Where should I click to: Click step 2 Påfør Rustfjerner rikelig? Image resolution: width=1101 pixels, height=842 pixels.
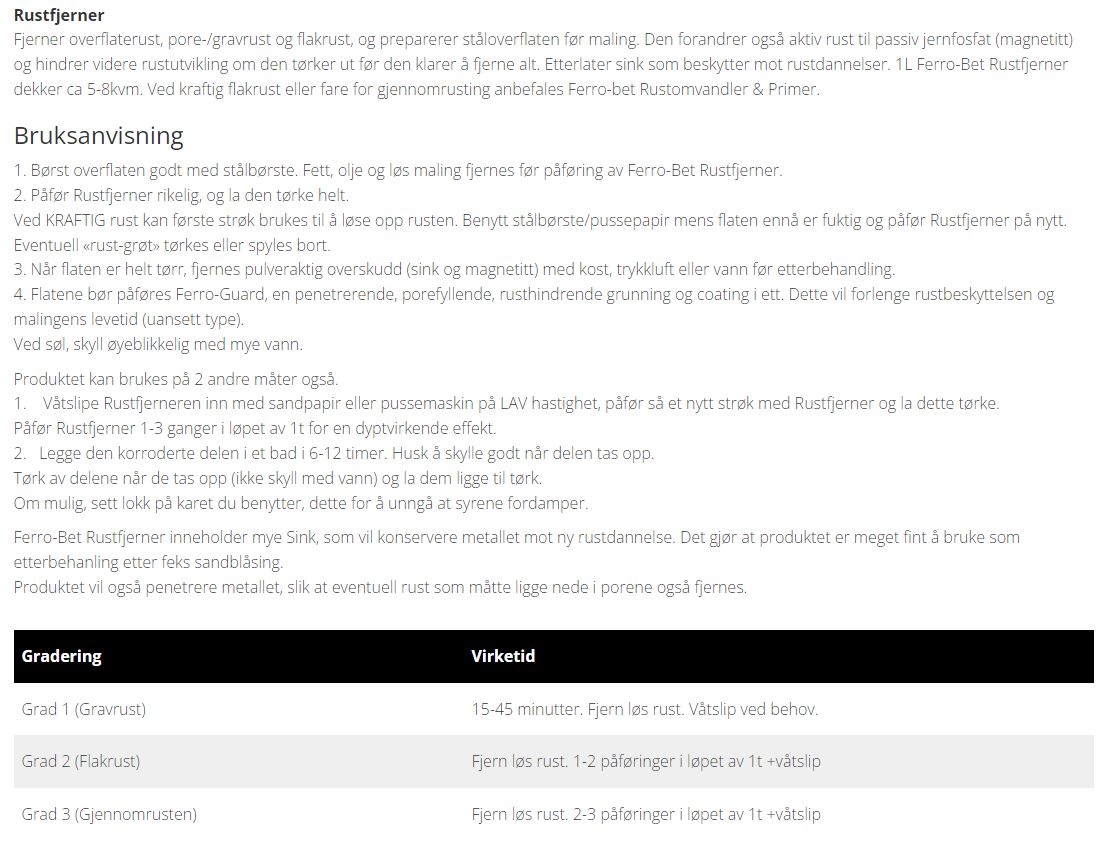pyautogui.click(x=182, y=195)
